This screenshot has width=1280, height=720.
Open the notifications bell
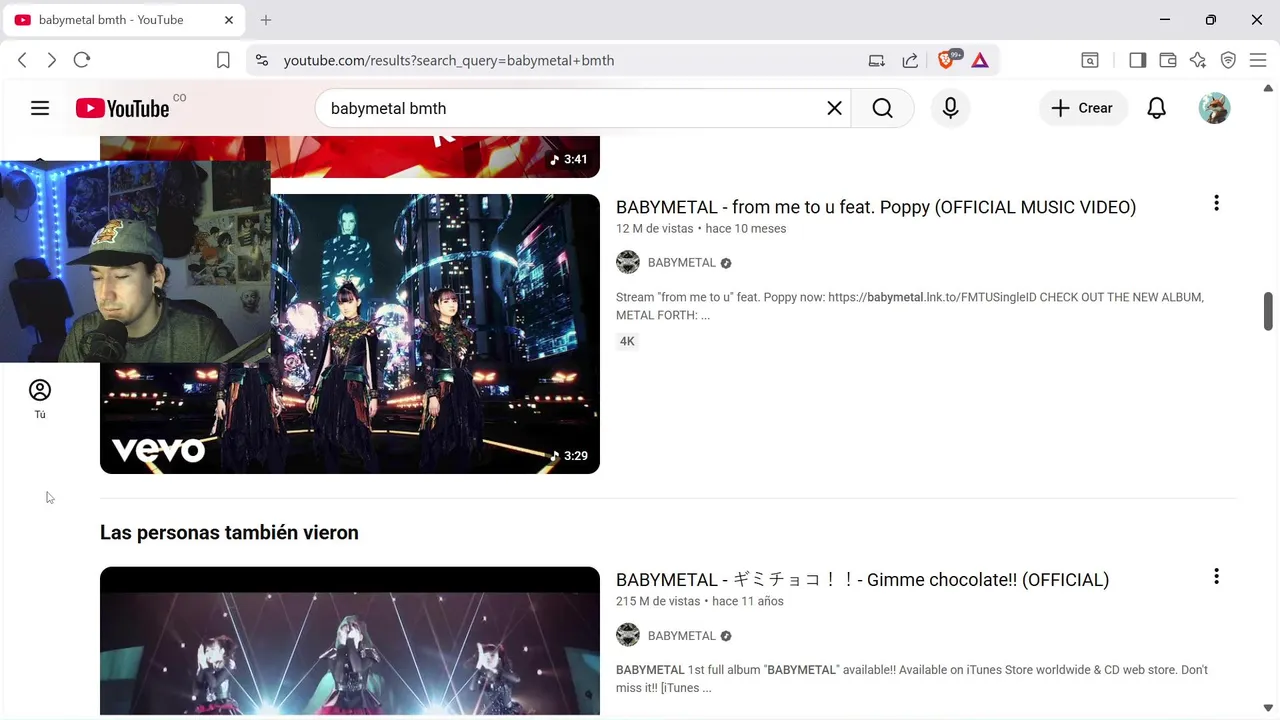coord(1156,108)
